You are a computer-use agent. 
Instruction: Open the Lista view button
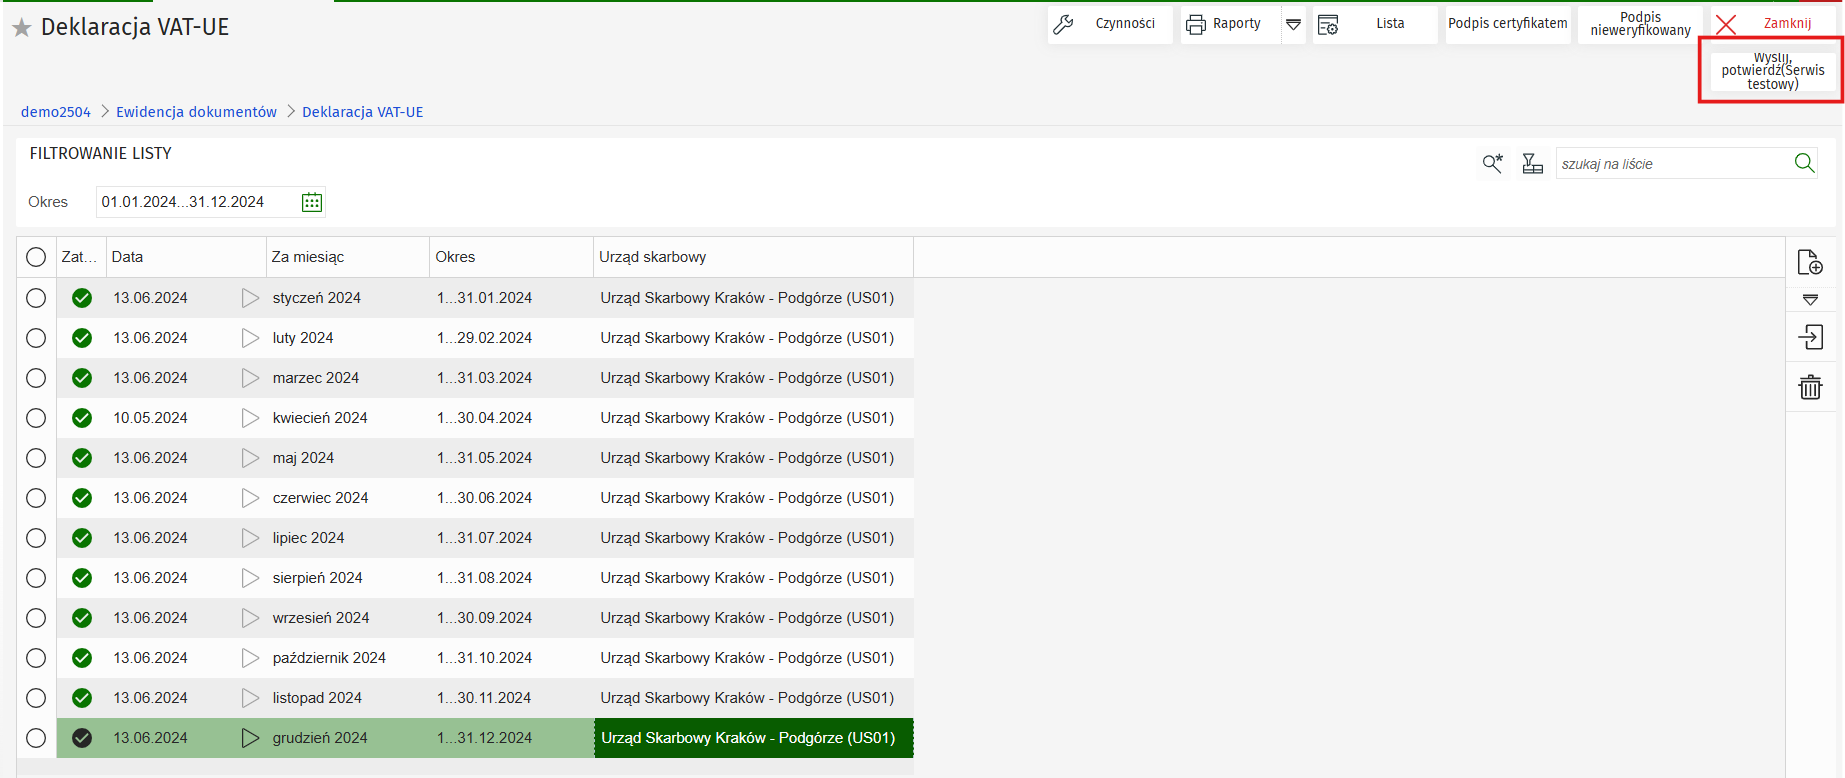(1375, 24)
